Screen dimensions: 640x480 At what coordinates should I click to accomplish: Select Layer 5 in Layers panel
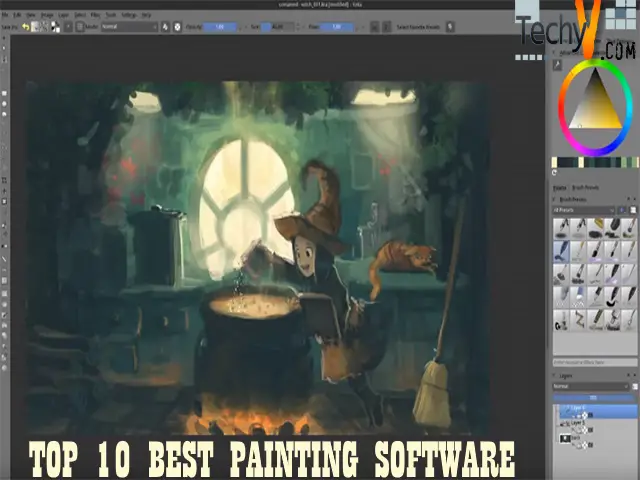(578, 423)
